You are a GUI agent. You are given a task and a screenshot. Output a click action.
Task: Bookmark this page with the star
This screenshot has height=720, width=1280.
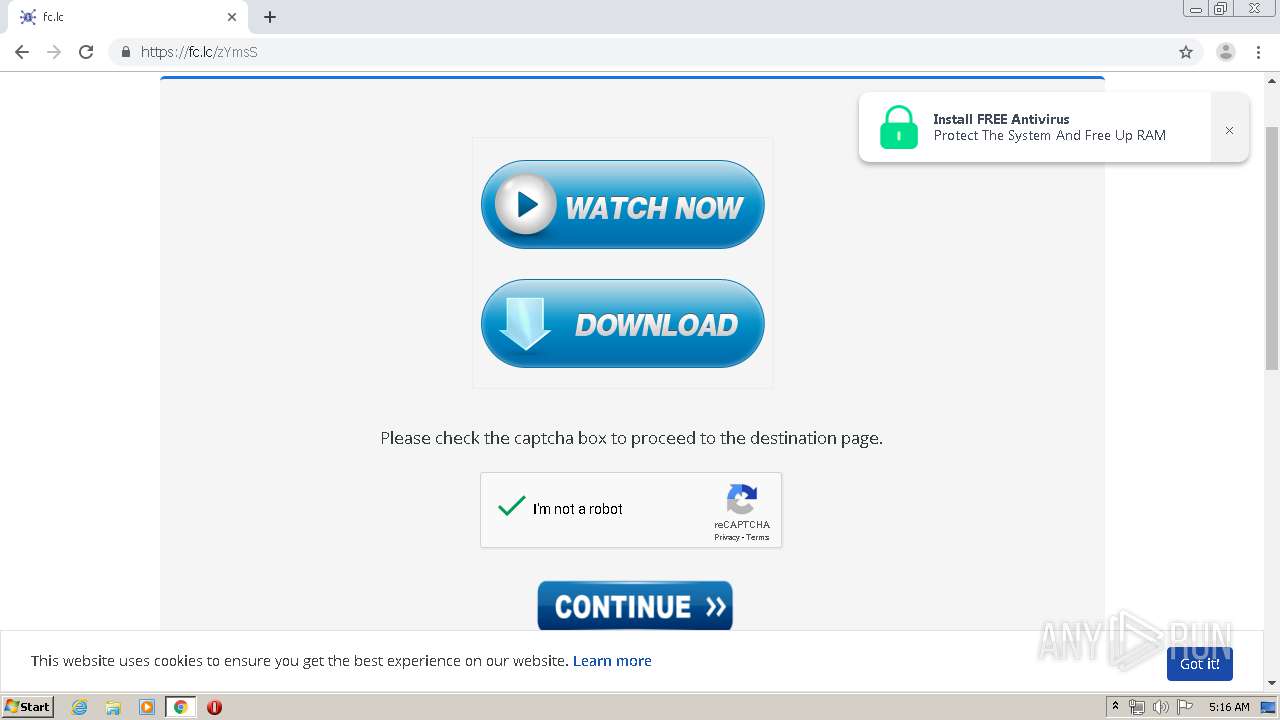1186,52
